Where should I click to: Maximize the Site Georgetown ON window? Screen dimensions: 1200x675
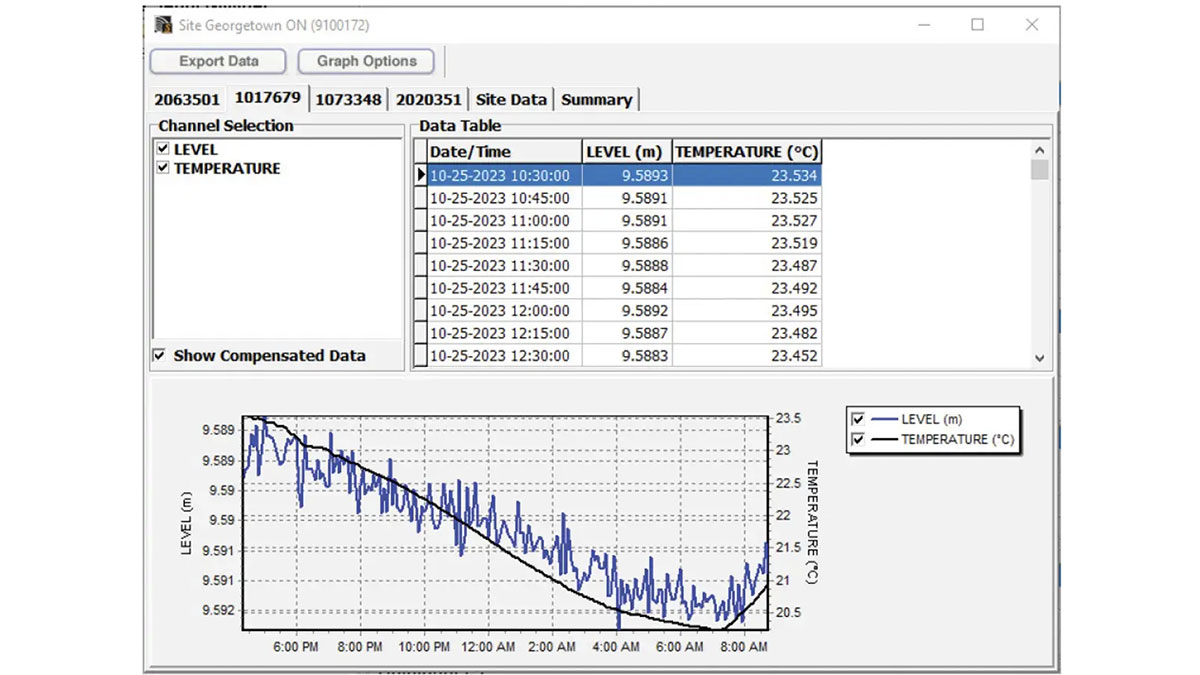978,25
